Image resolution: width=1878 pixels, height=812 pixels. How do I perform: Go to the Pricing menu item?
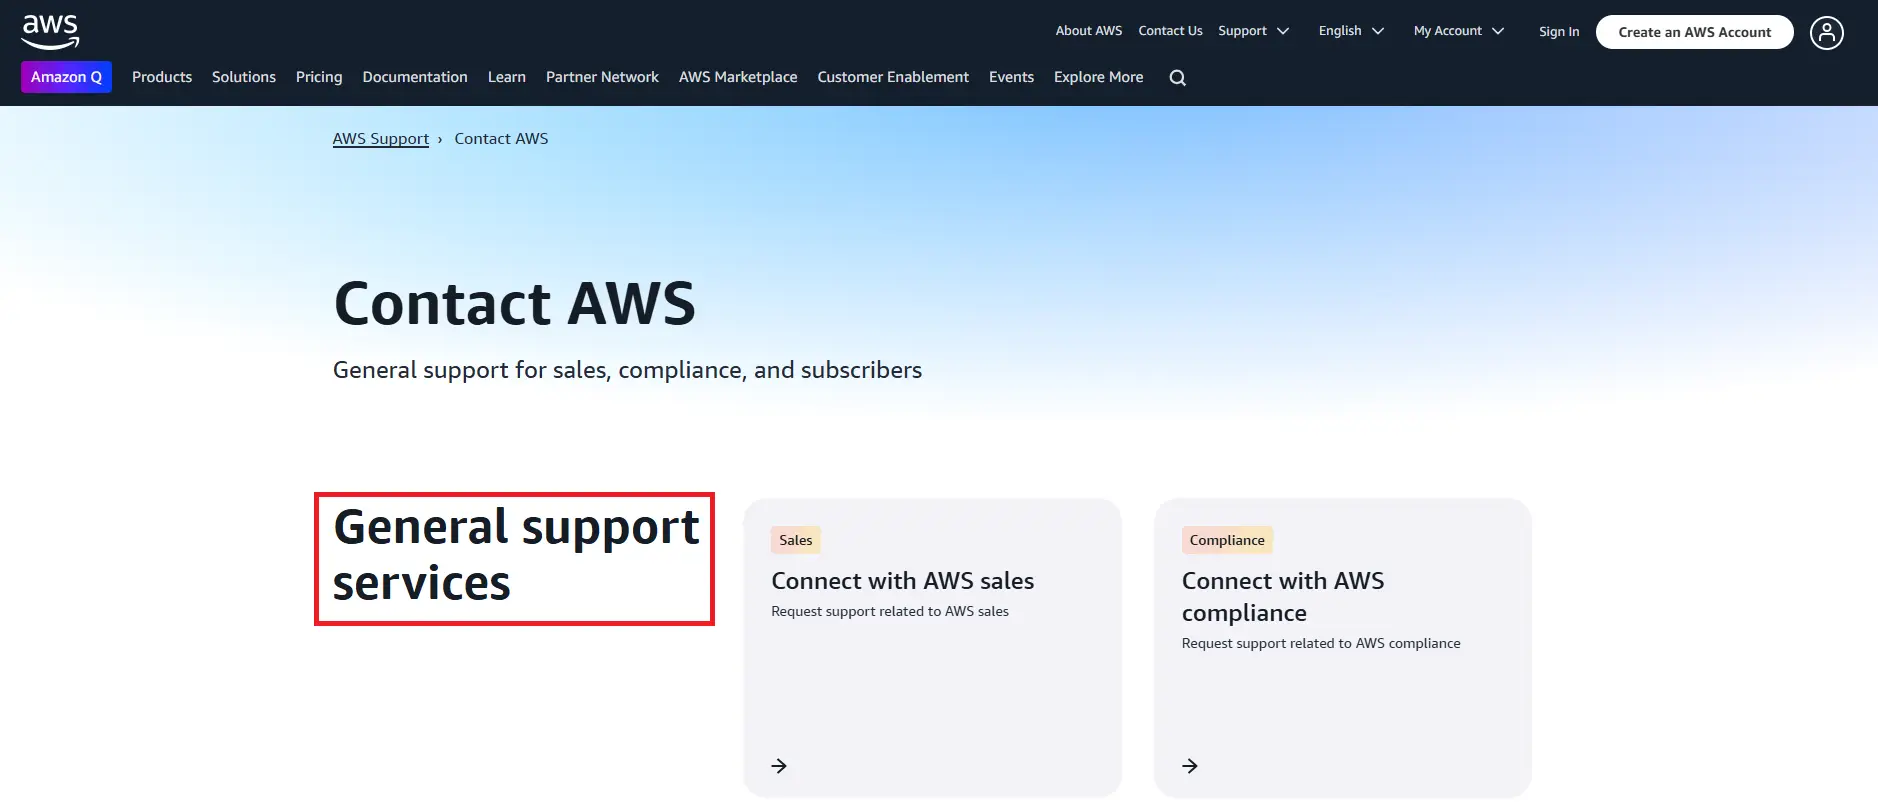pos(319,77)
